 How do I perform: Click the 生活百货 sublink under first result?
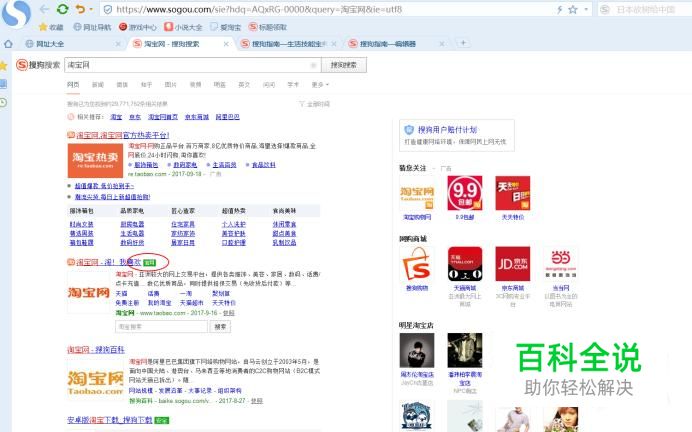pos(224,165)
